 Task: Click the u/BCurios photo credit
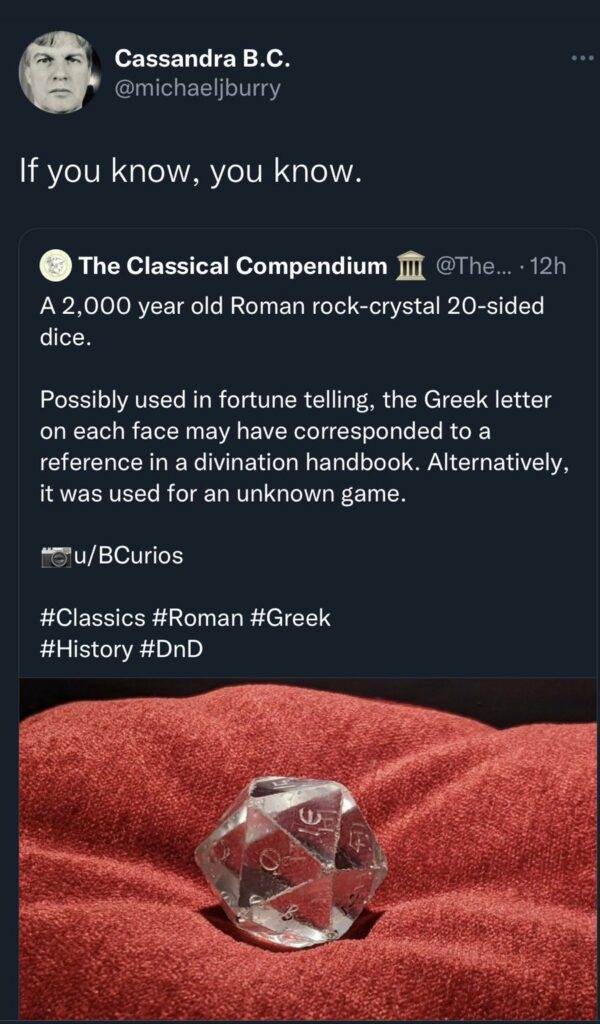128,556
